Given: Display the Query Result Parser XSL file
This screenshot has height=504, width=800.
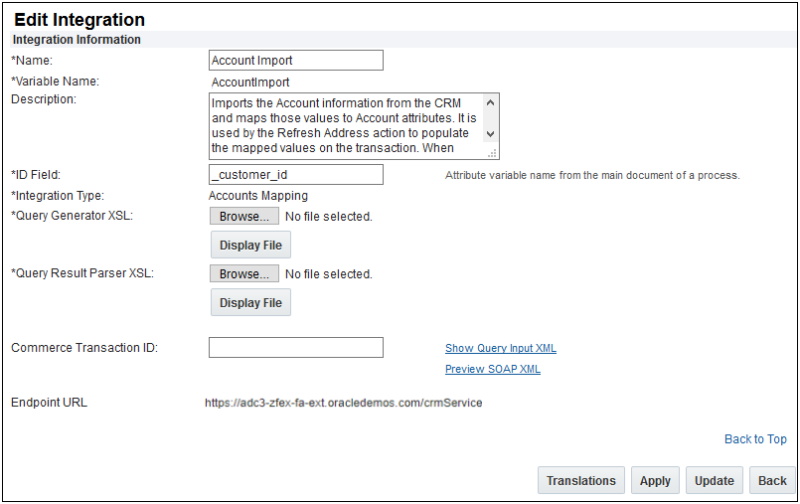Looking at the screenshot, I should 251,303.
